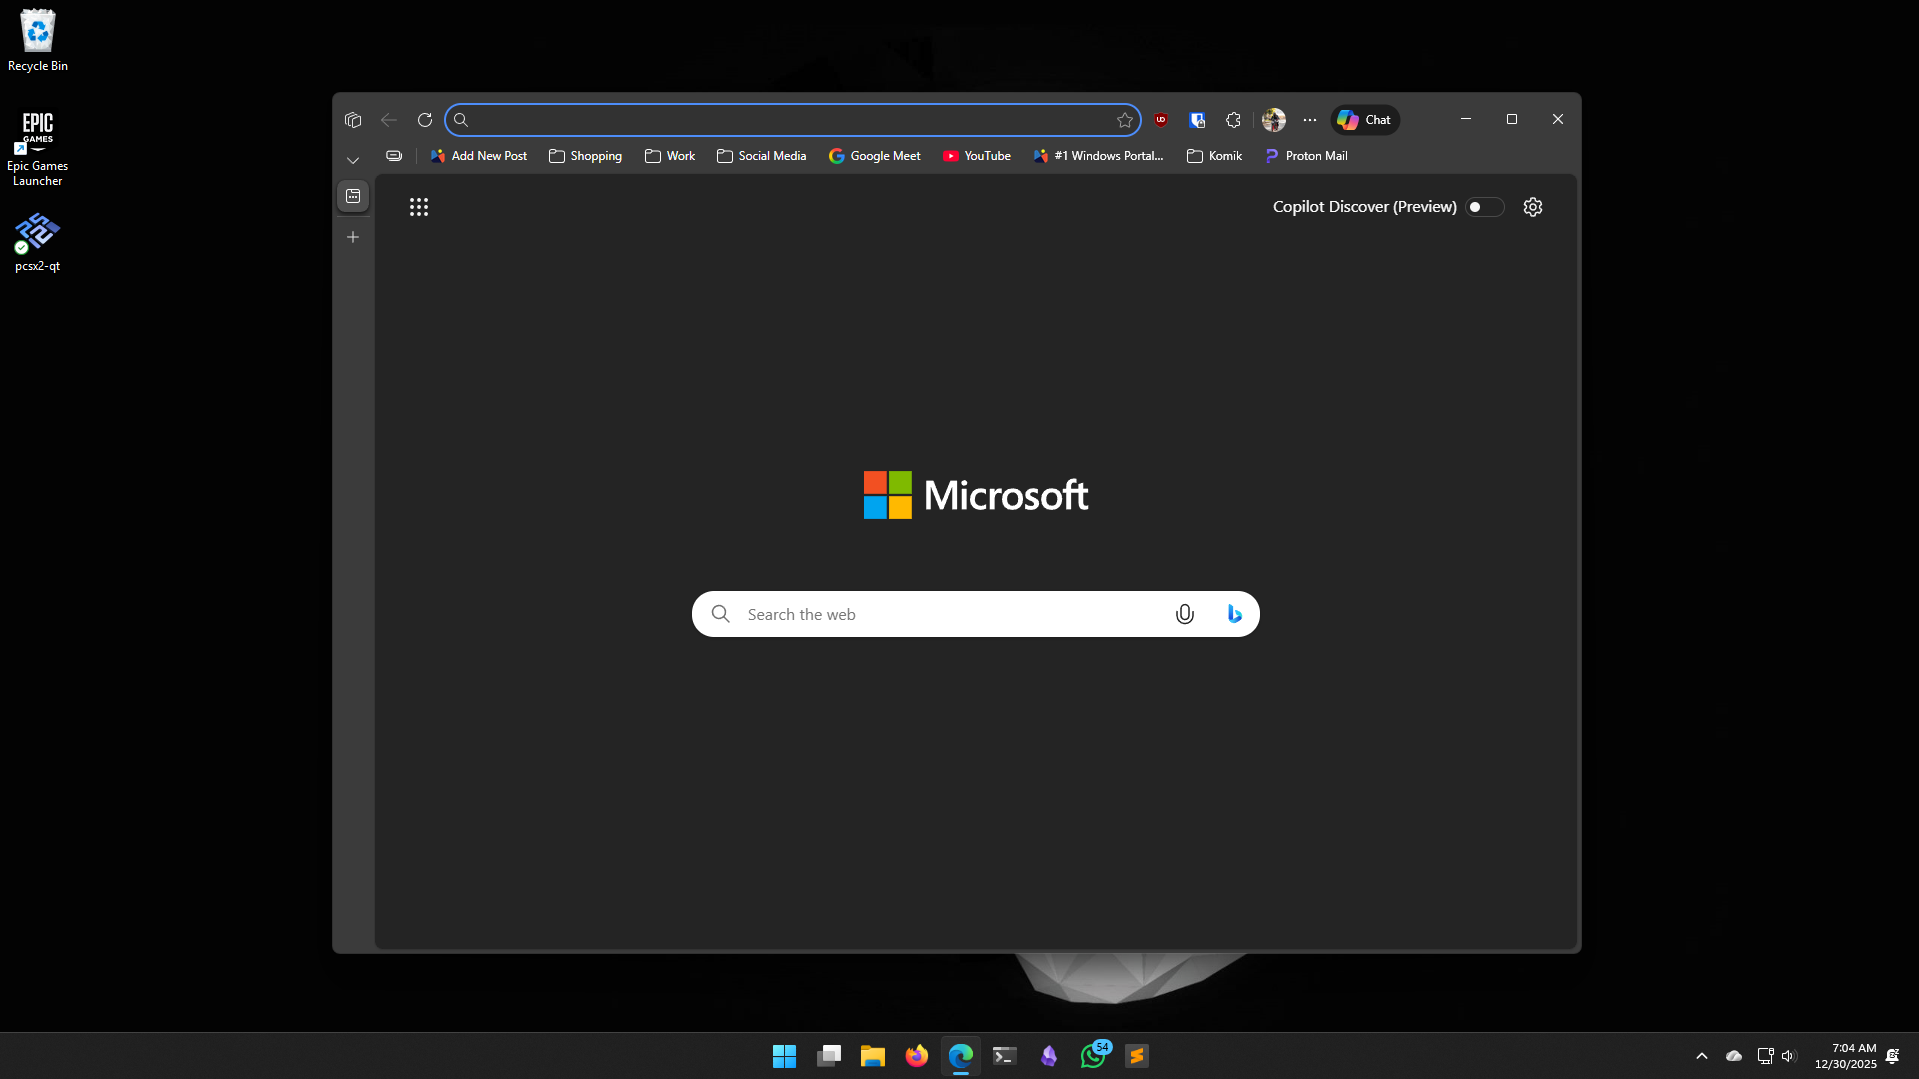Open Firefox from the taskbar
This screenshot has width=1919, height=1079.
pyautogui.click(x=916, y=1056)
